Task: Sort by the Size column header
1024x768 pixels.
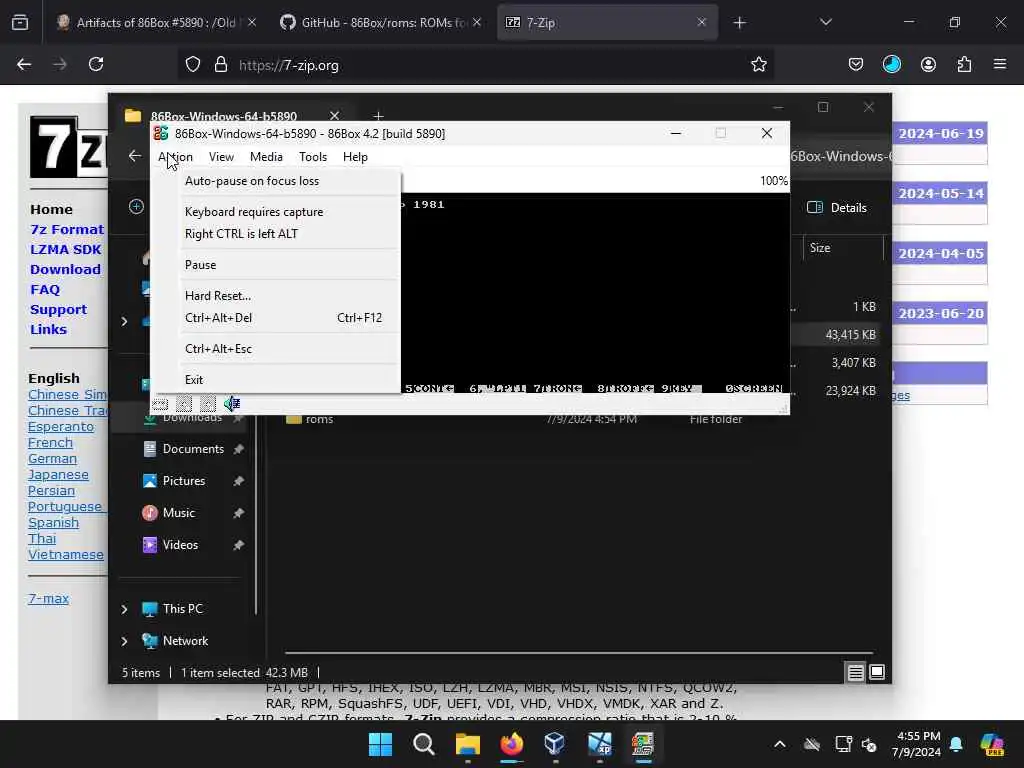Action: pos(842,248)
